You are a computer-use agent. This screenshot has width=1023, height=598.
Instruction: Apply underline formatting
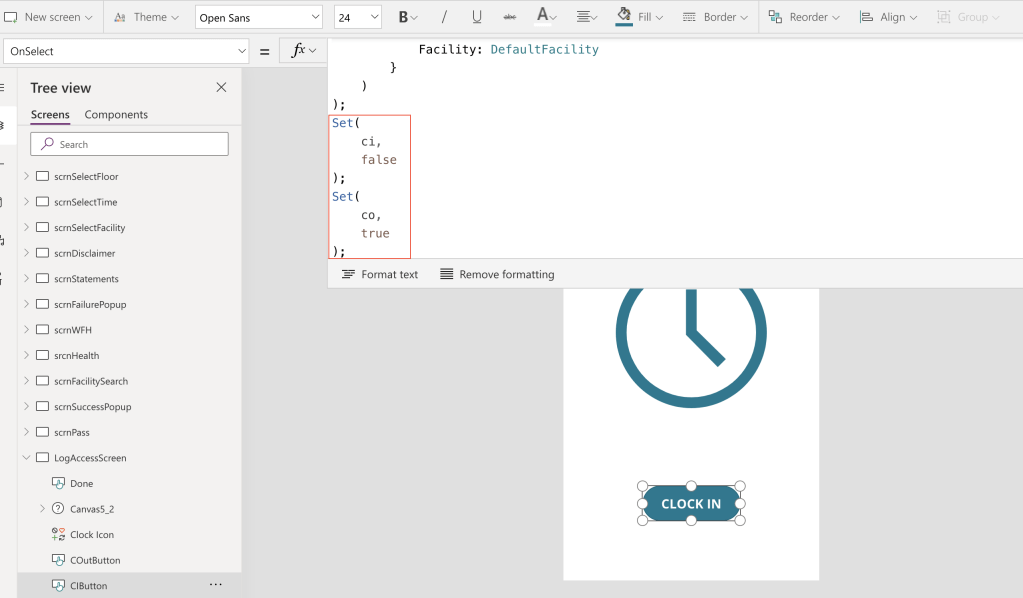(477, 17)
